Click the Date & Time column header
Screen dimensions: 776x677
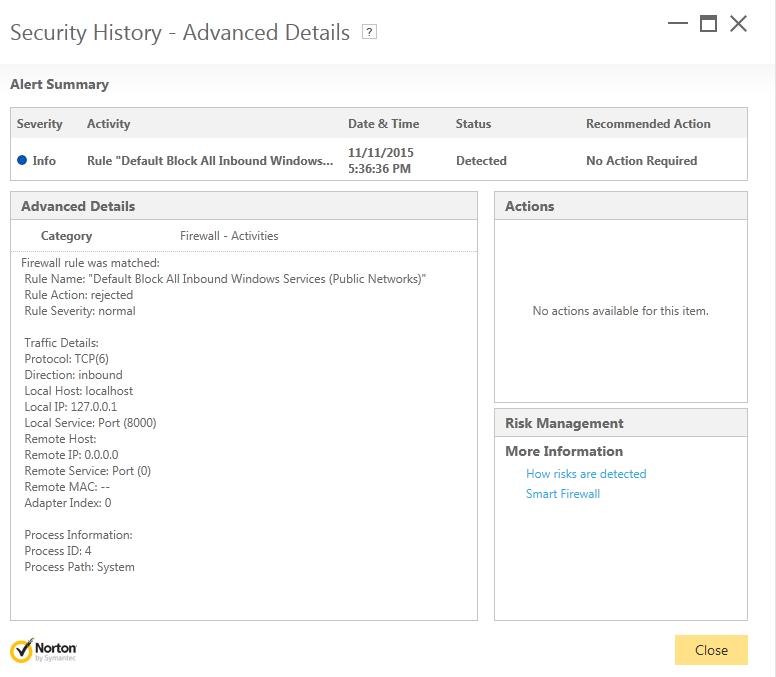[x=383, y=124]
